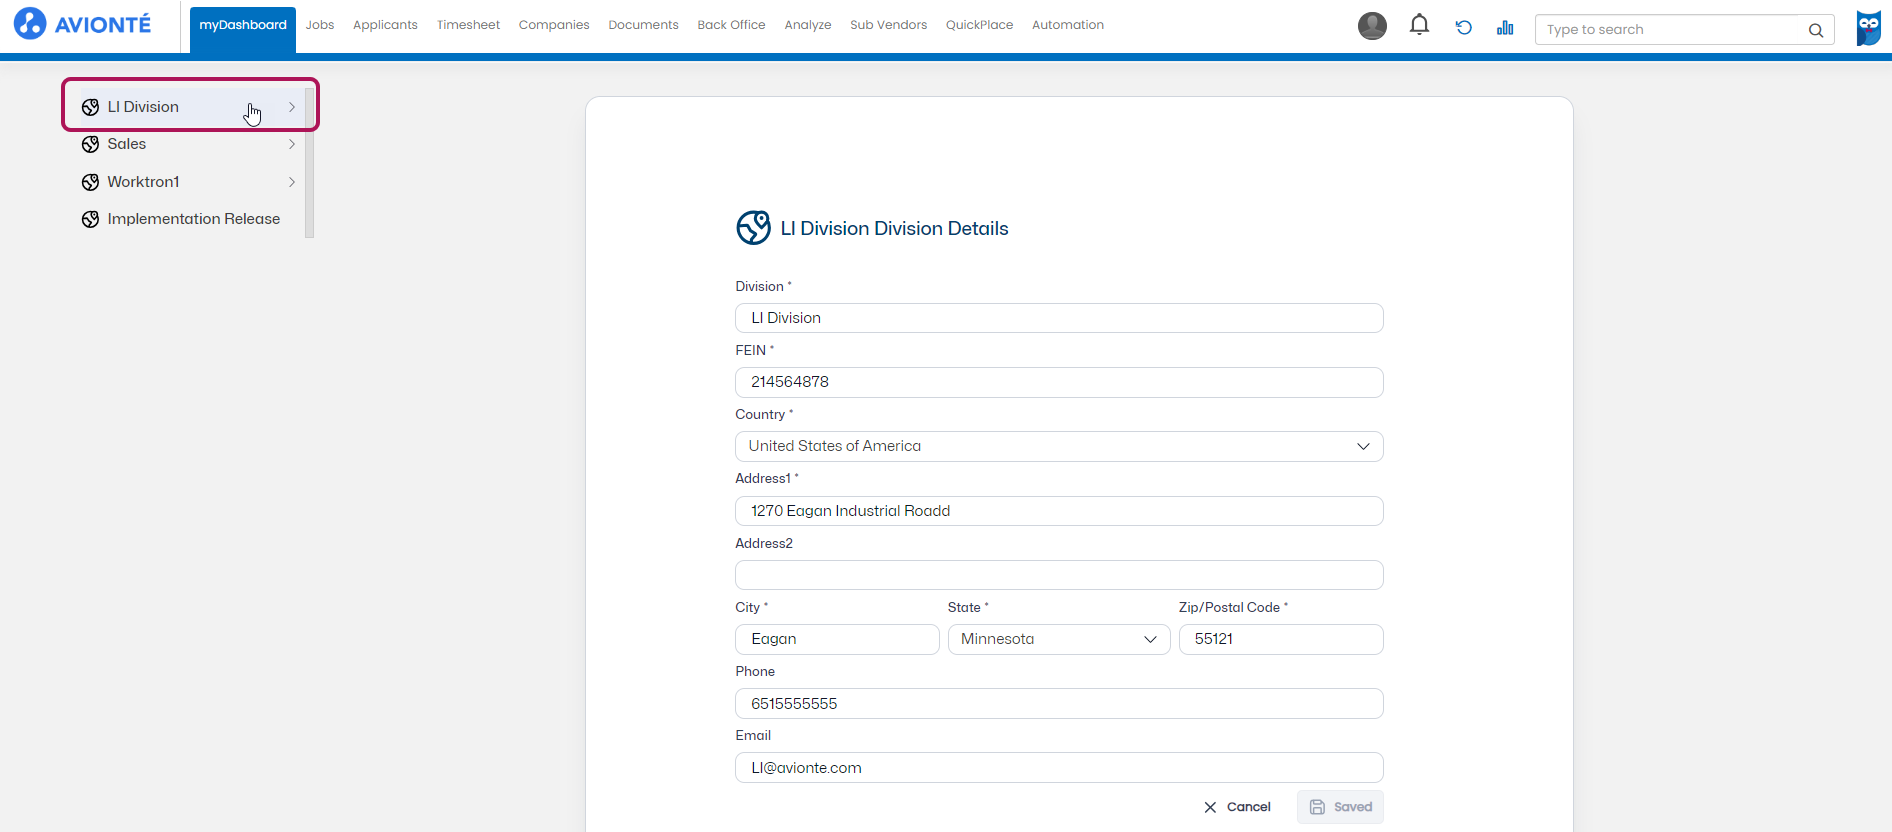Click the refresh history icon

pyautogui.click(x=1463, y=28)
